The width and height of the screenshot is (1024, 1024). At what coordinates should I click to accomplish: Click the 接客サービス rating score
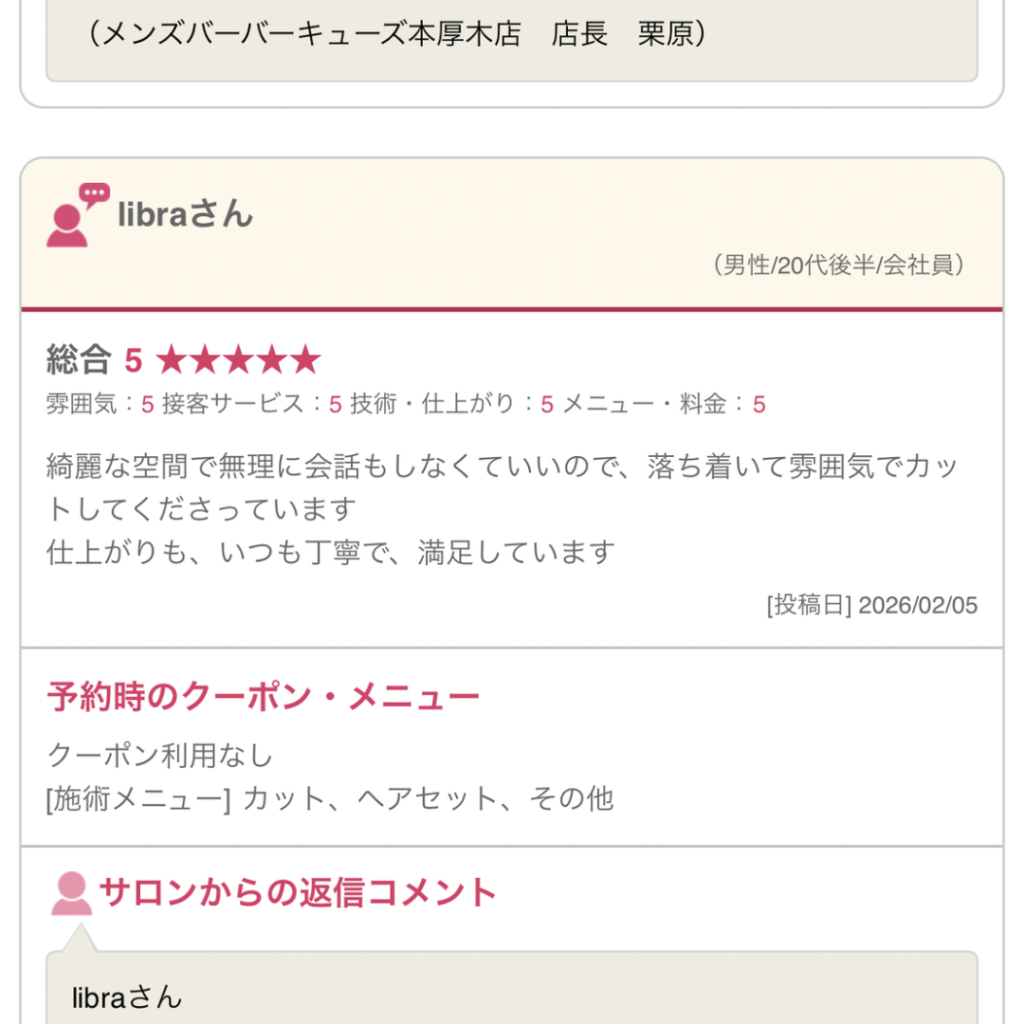click(335, 404)
